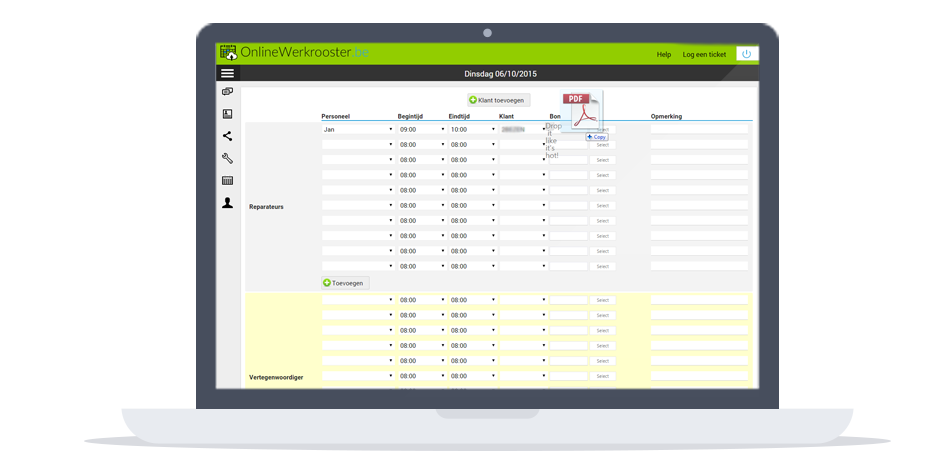Click the power logout icon

[746, 54]
